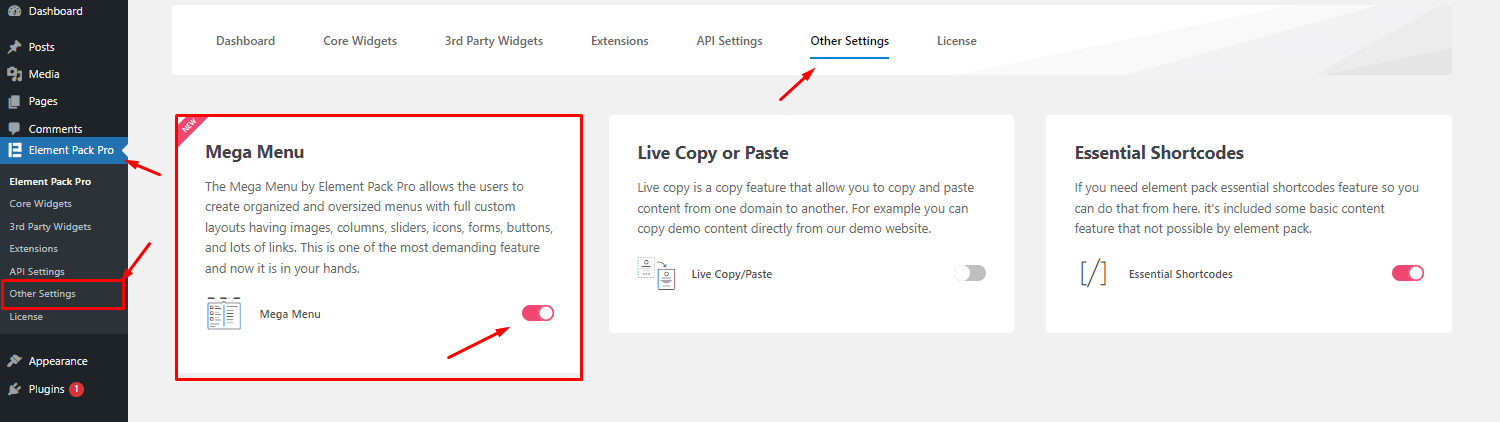Turn off Essential Shortcodes toggle
This screenshot has width=1500, height=422.
[1408, 273]
